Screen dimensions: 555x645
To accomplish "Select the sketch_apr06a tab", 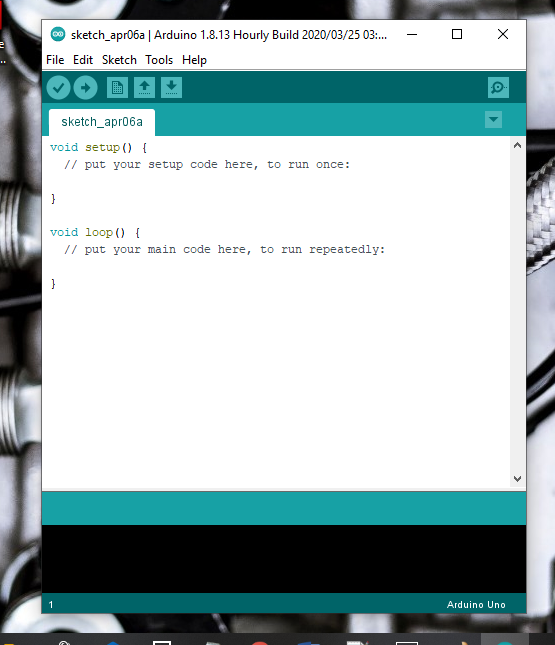I will click(102, 122).
